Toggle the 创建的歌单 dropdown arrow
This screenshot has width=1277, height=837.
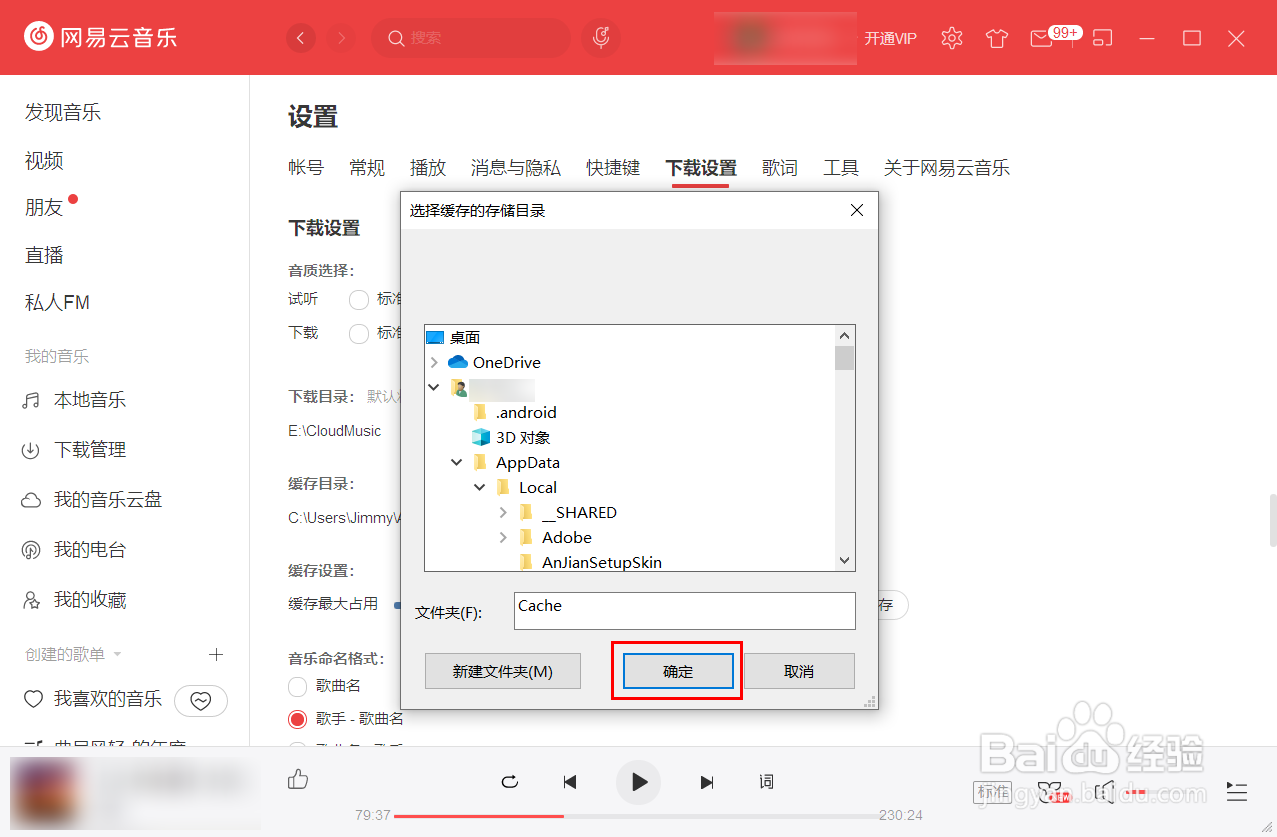117,654
